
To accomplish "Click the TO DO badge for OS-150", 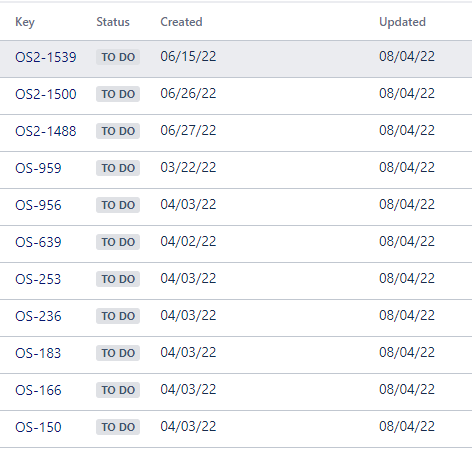I will click(x=118, y=427).
